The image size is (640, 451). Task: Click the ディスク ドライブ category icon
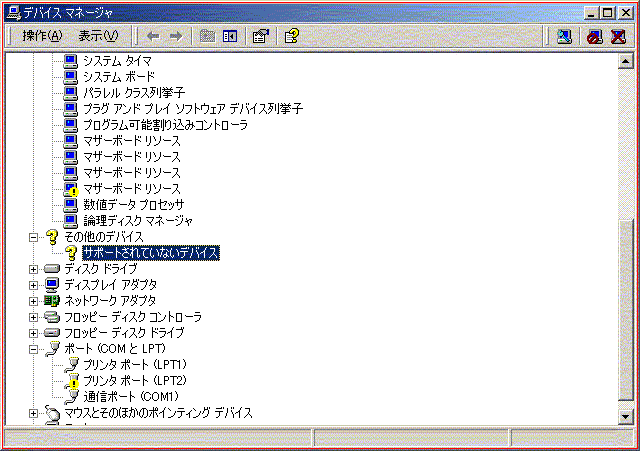click(52, 269)
